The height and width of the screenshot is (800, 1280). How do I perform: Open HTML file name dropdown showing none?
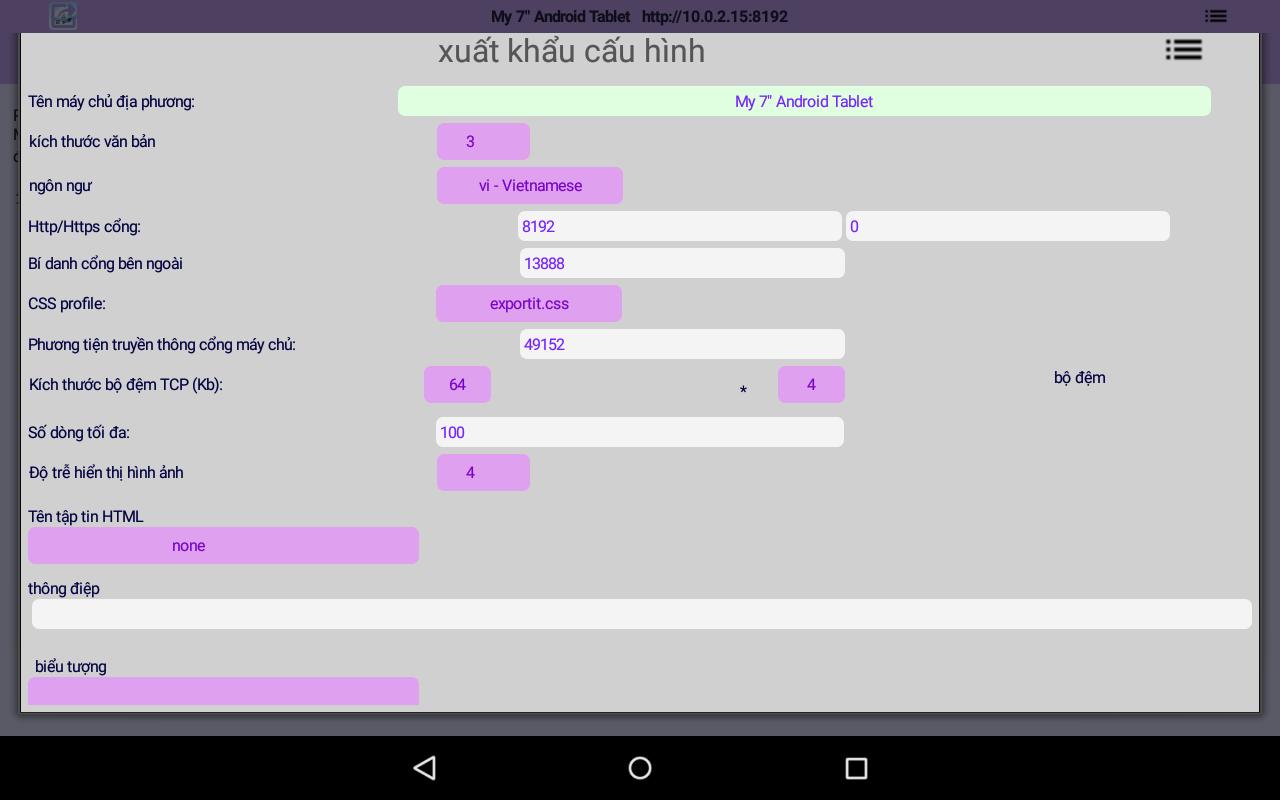pyautogui.click(x=223, y=545)
